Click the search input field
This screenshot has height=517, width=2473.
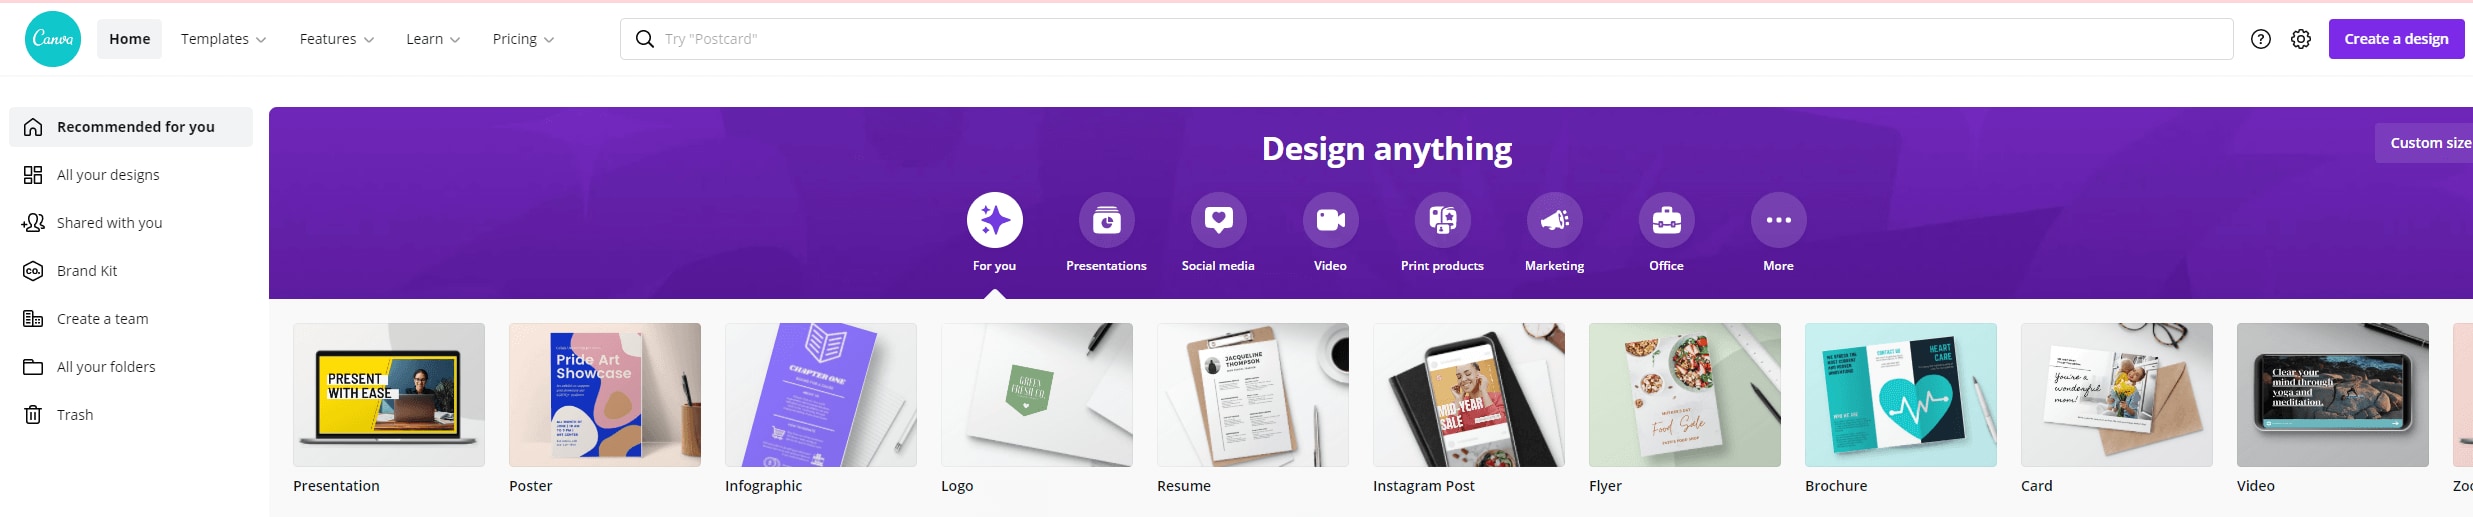click(x=1426, y=39)
